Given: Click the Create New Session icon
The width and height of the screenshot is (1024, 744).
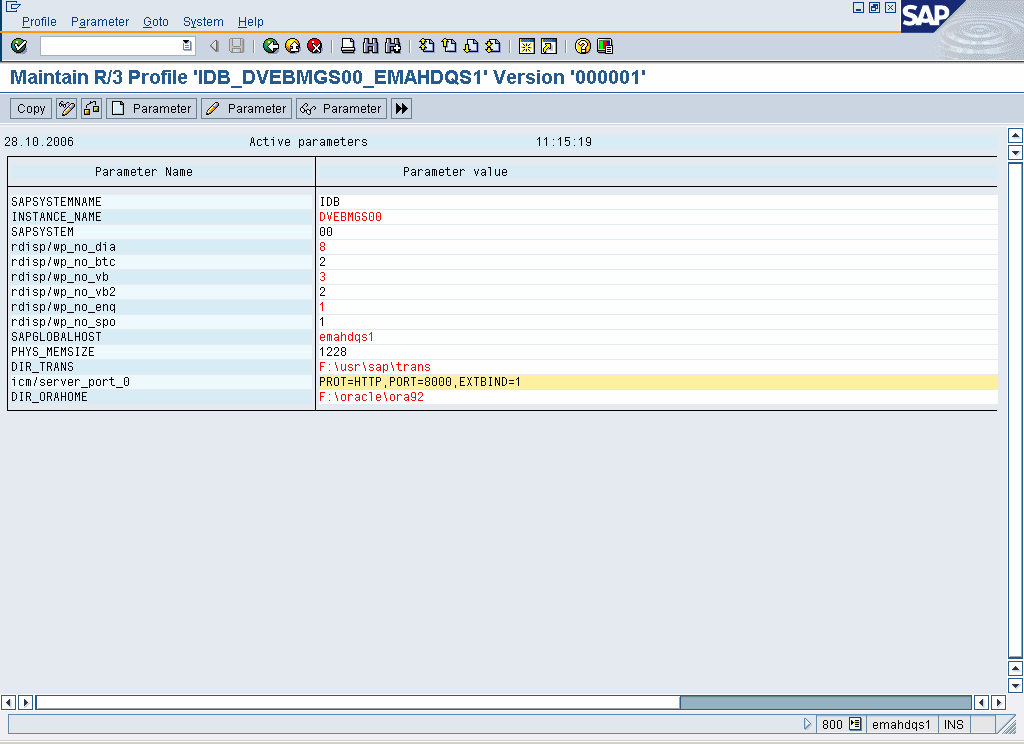Looking at the screenshot, I should coord(526,46).
